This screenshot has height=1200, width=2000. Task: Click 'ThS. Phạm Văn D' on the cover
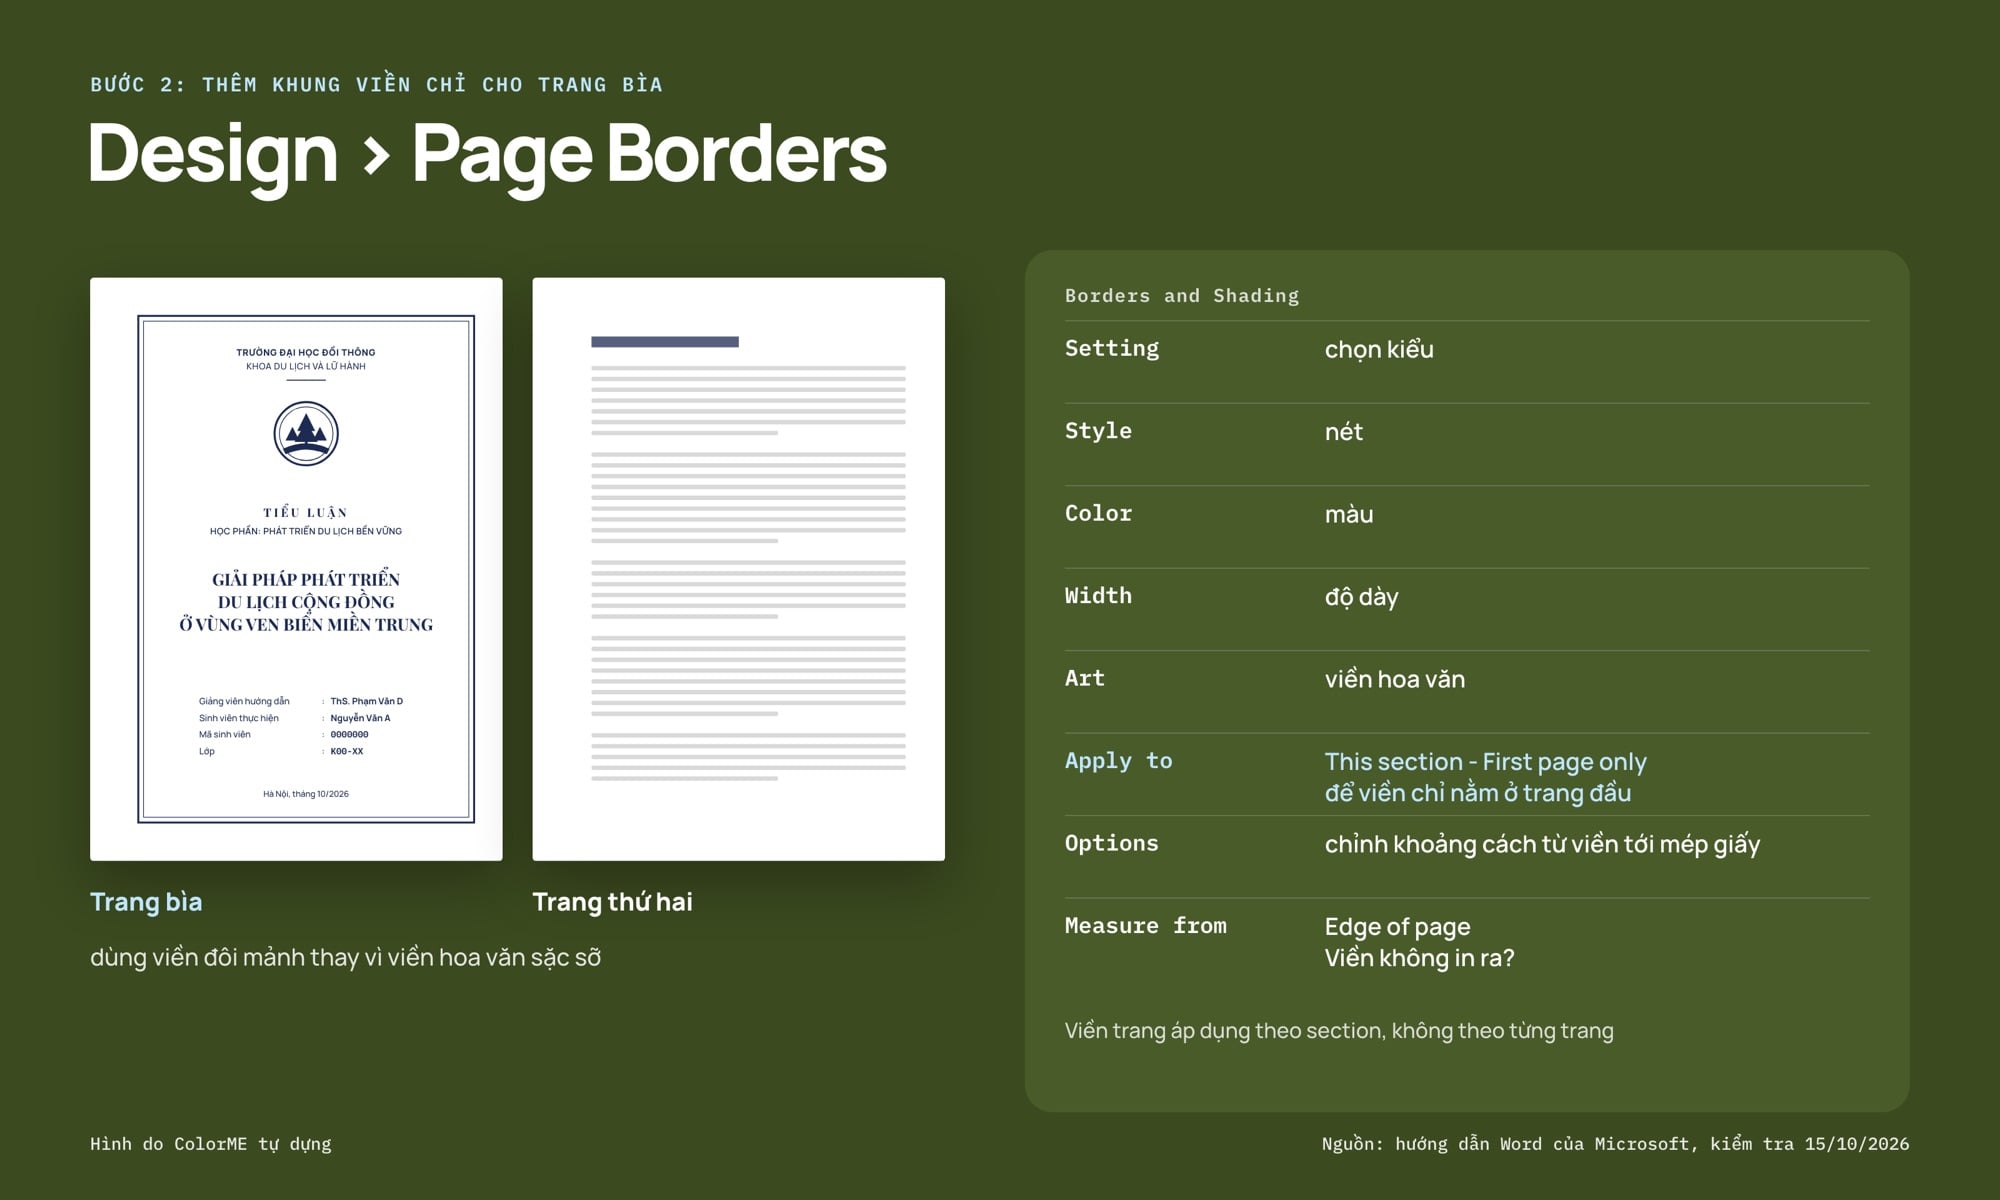click(x=367, y=701)
